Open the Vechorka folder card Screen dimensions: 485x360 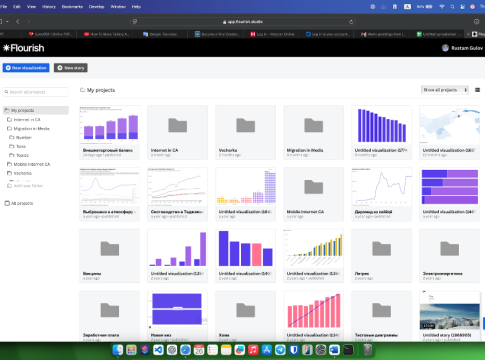click(245, 132)
